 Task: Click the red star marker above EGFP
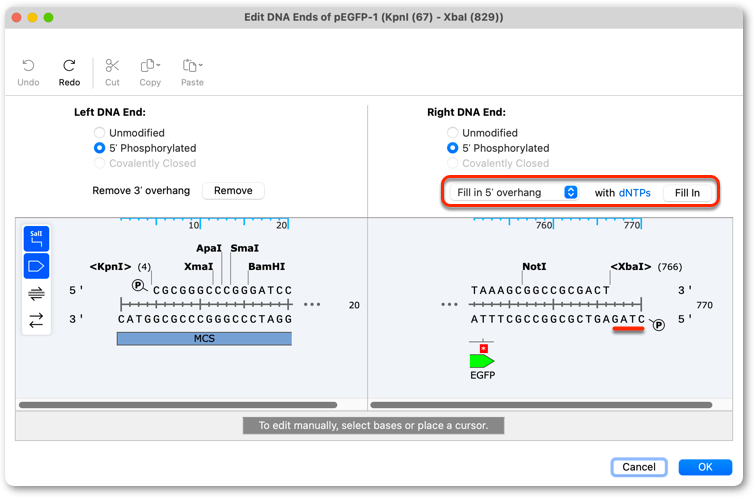coord(484,348)
